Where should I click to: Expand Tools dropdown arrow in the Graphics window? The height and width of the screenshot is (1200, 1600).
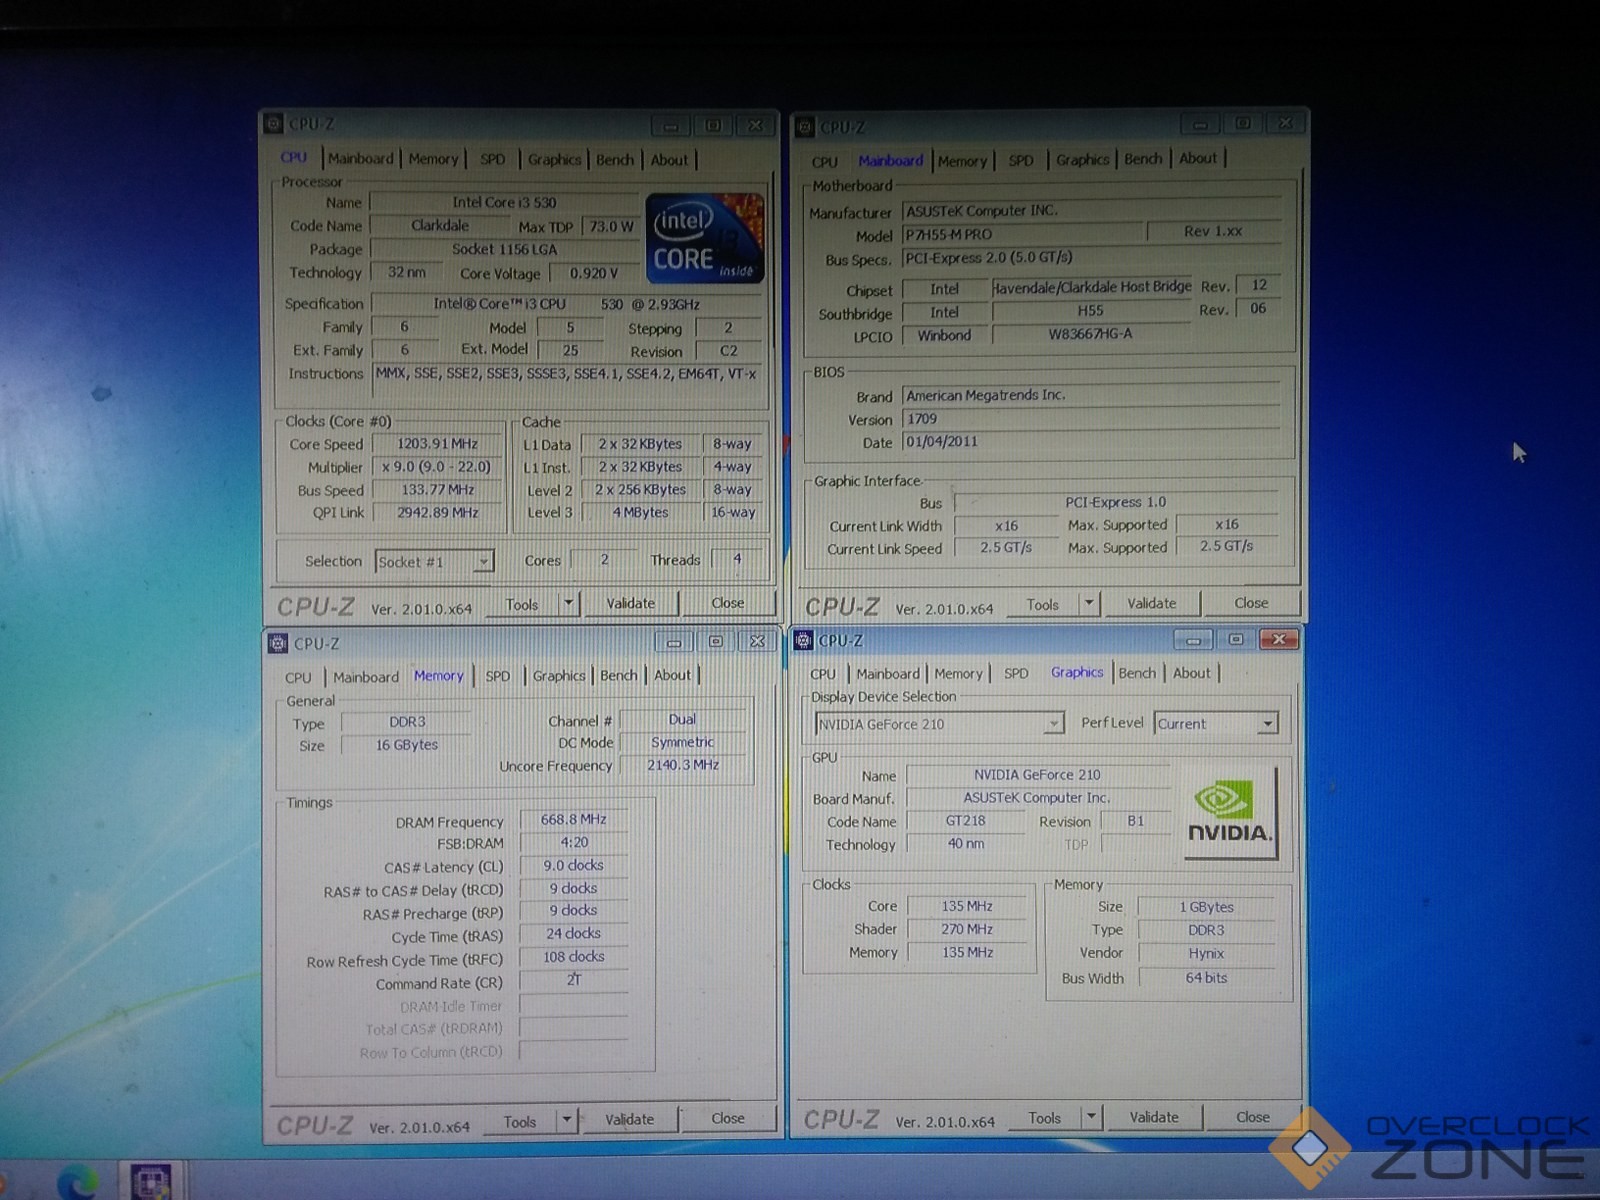point(1091,1116)
